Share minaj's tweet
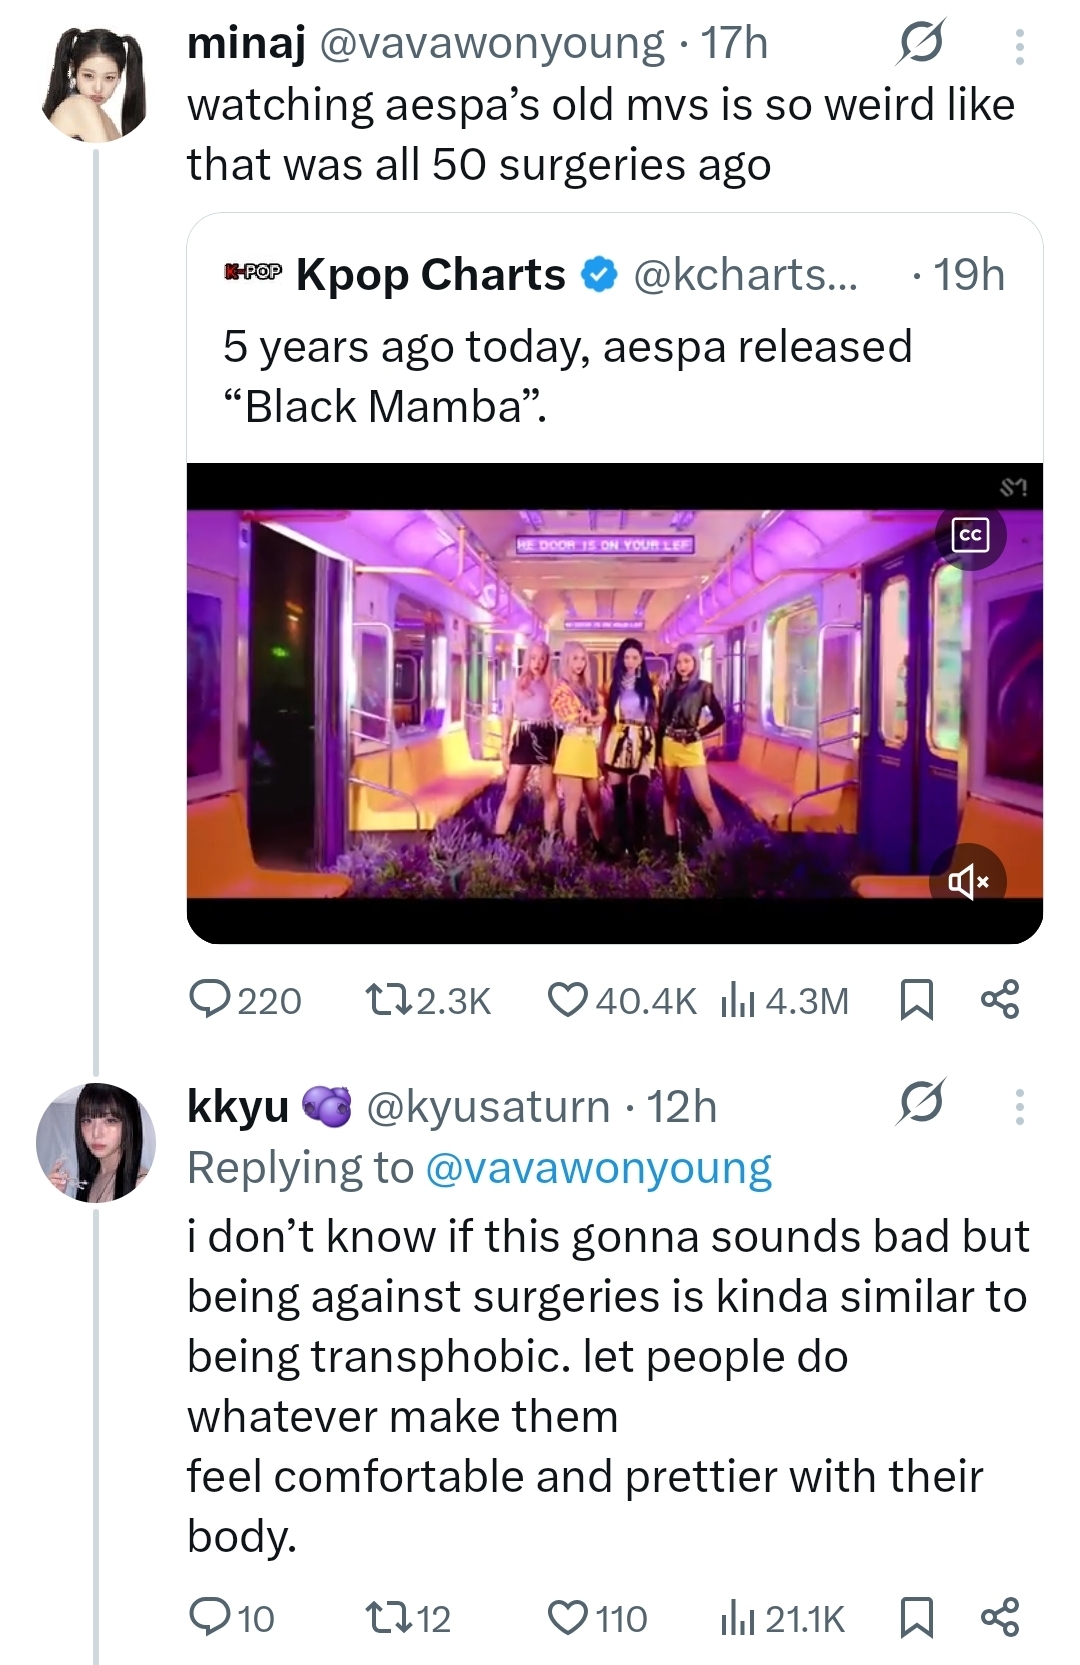This screenshot has width=1080, height=1665. click(1000, 1000)
